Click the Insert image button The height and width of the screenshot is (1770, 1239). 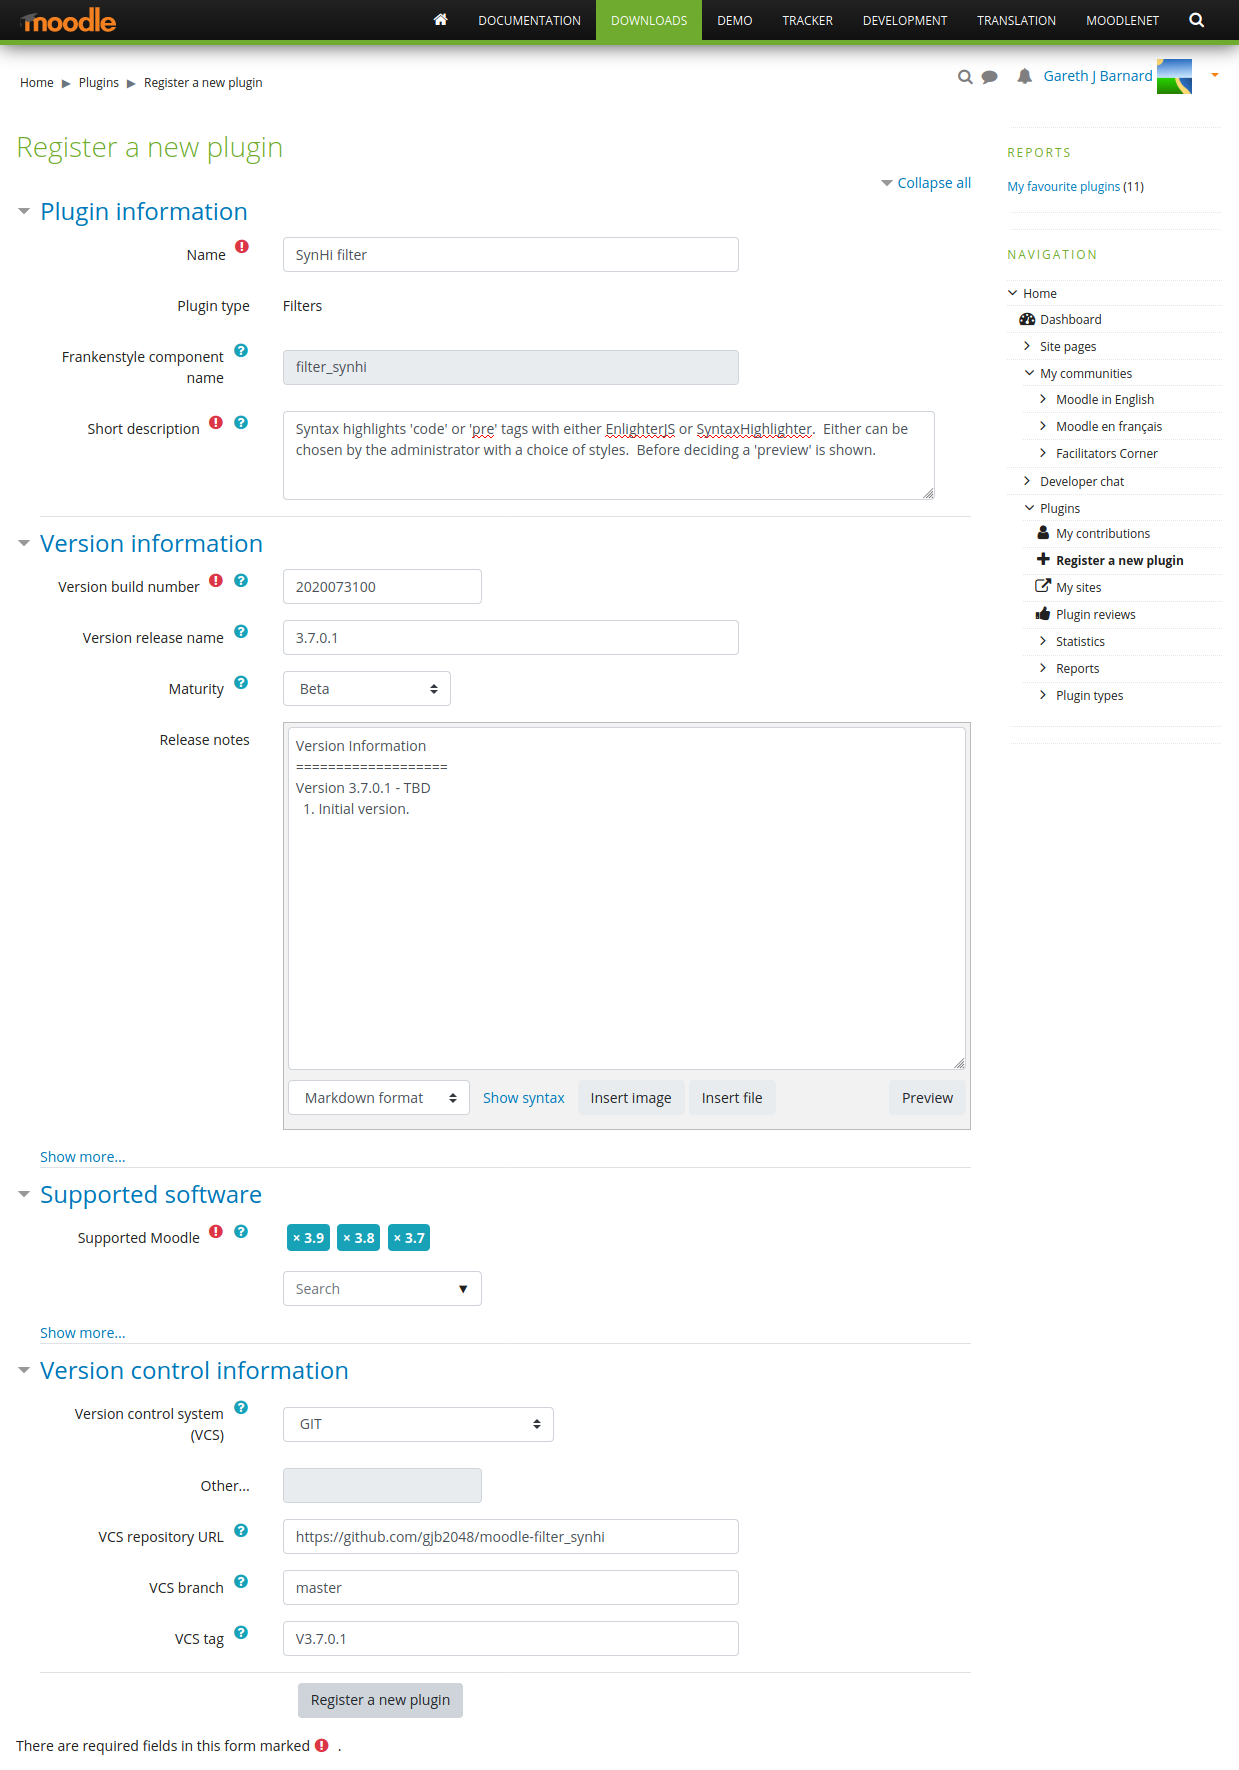[x=631, y=1098]
